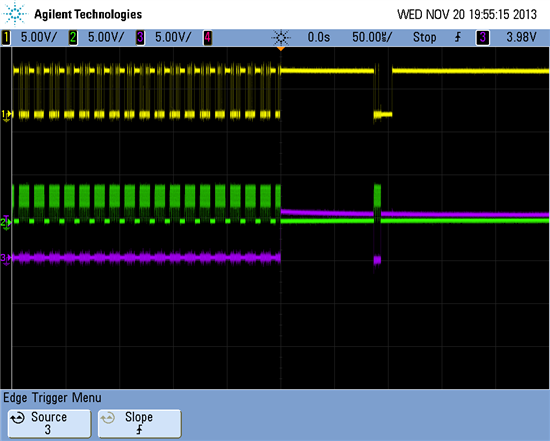Select the green channel 2 indicator
The height and width of the screenshot is (441, 550).
[x=73, y=37]
